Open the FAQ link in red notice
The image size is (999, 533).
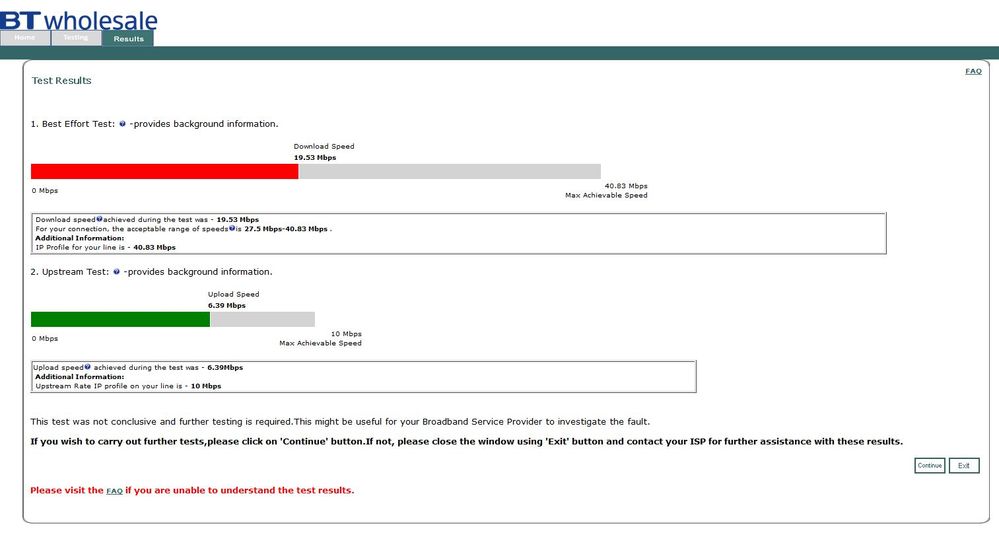(114, 491)
